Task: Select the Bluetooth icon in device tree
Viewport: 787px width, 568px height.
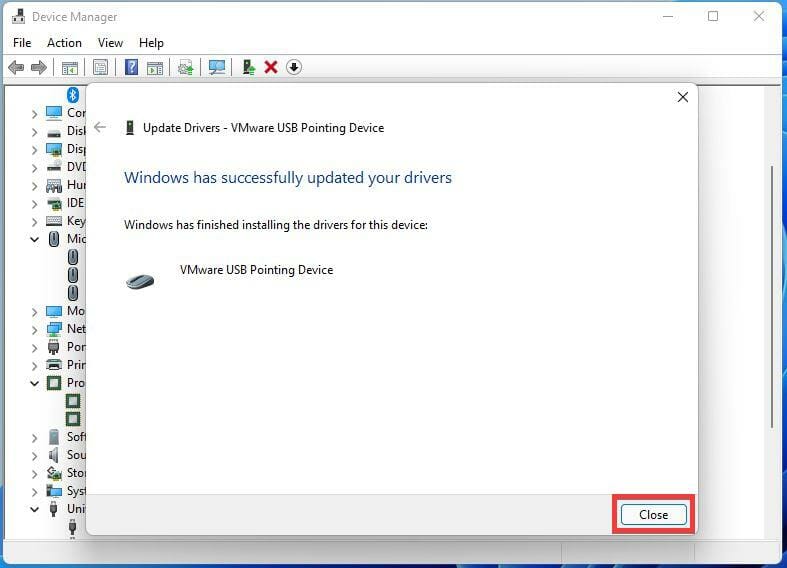Action: click(x=73, y=94)
